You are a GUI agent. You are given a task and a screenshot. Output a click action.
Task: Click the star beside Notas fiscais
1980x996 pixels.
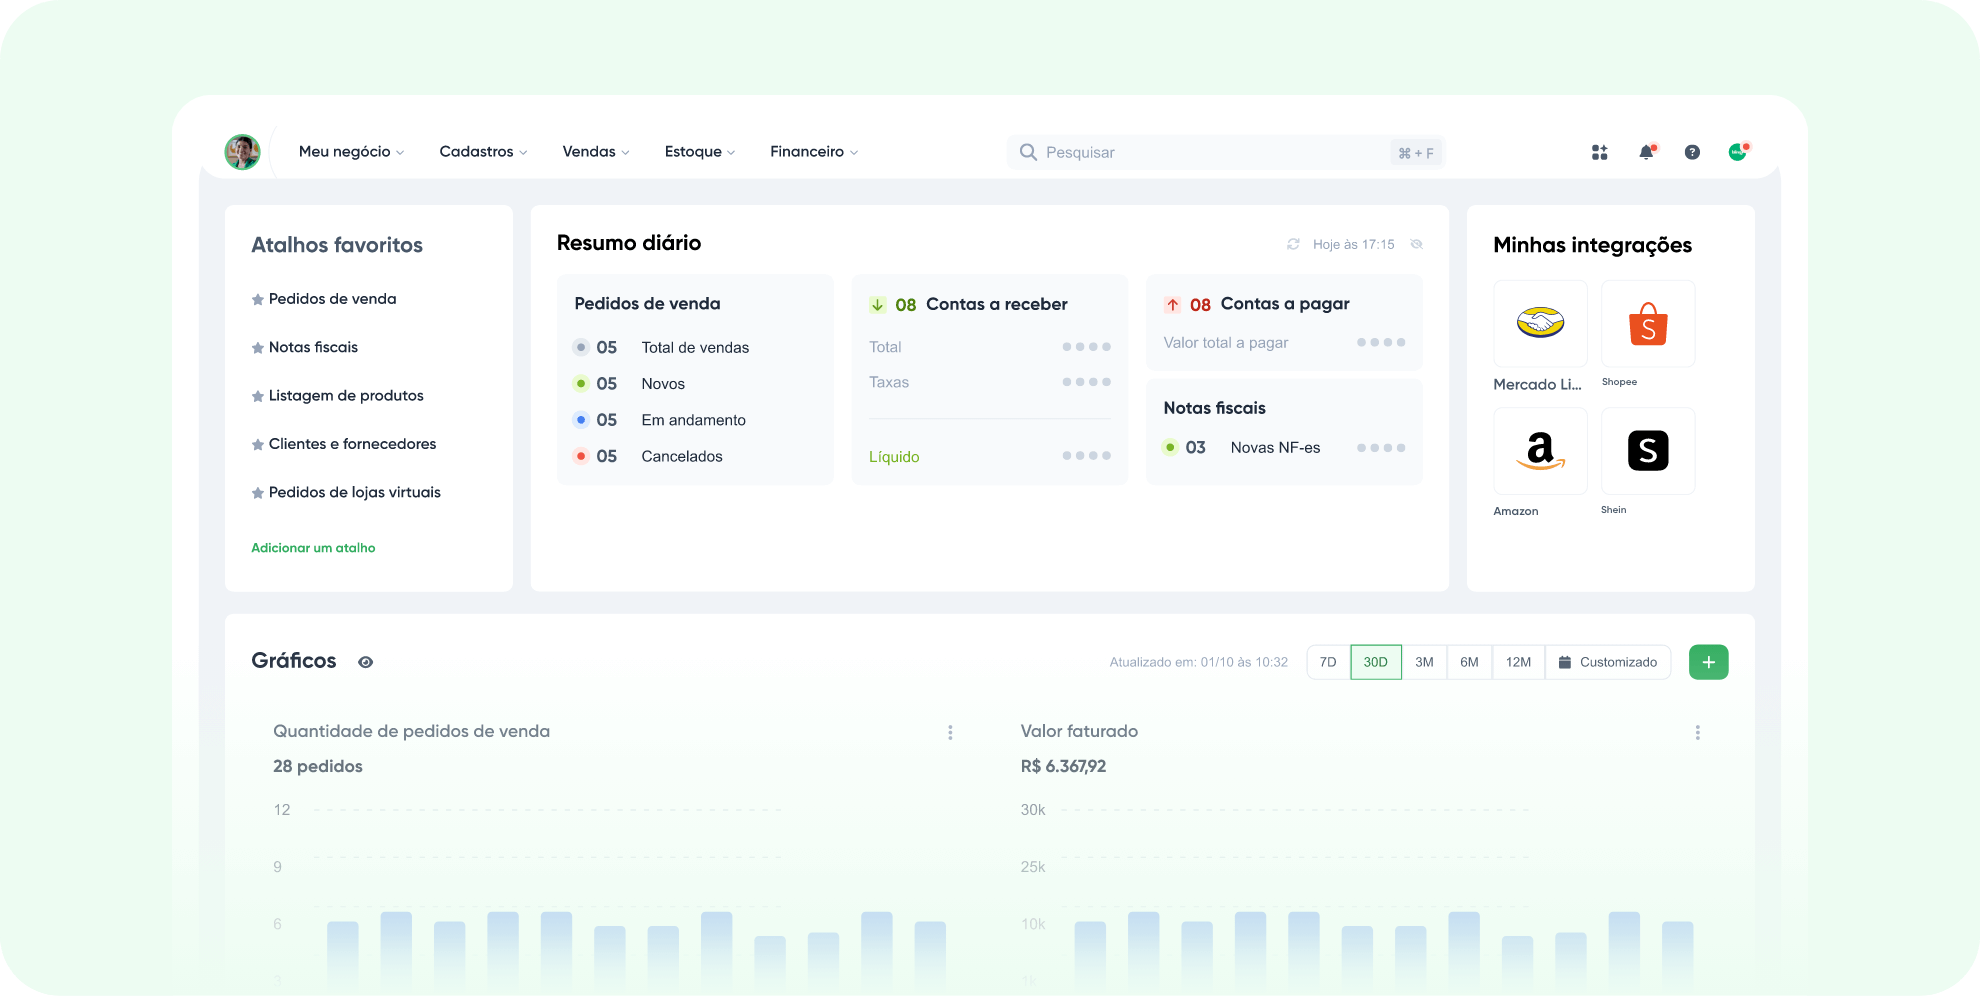(258, 348)
